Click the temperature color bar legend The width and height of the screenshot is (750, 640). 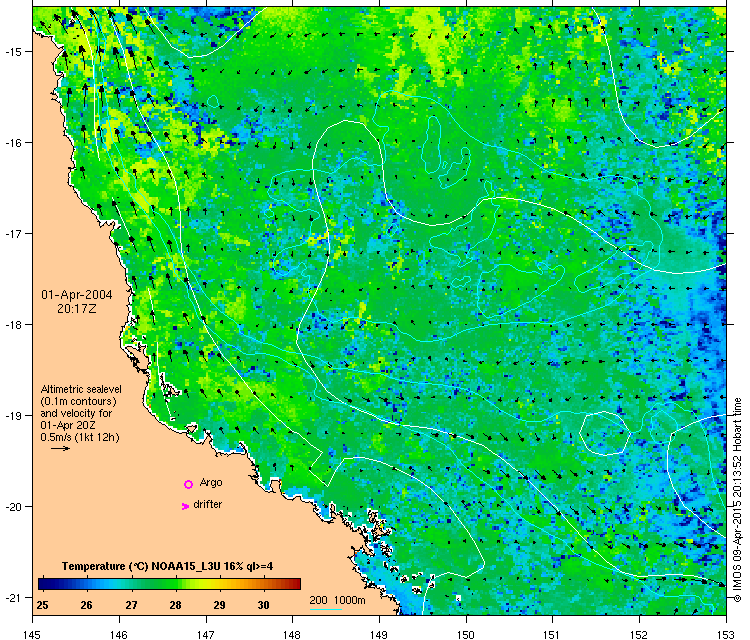(169, 584)
